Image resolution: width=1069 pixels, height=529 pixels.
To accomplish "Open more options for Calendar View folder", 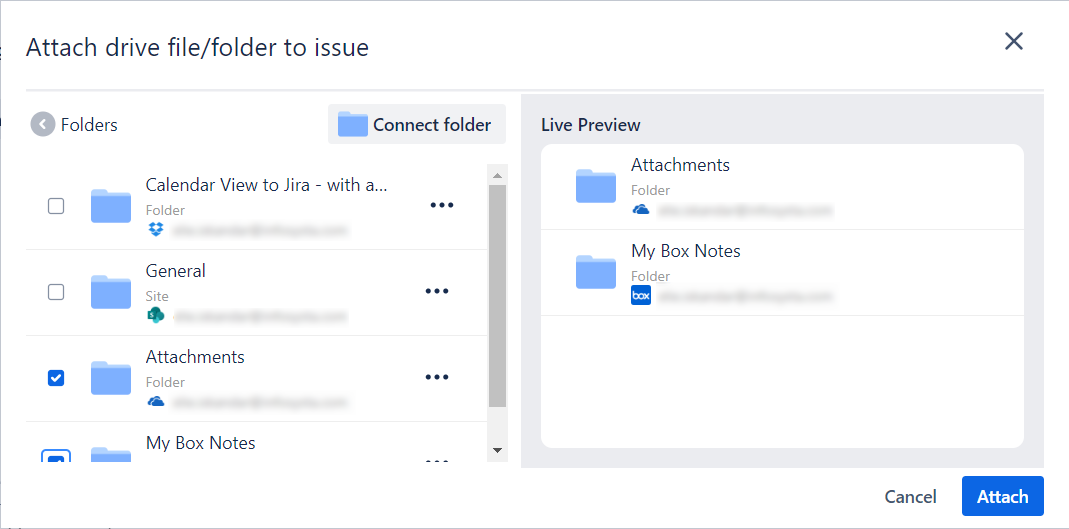I will [x=441, y=205].
